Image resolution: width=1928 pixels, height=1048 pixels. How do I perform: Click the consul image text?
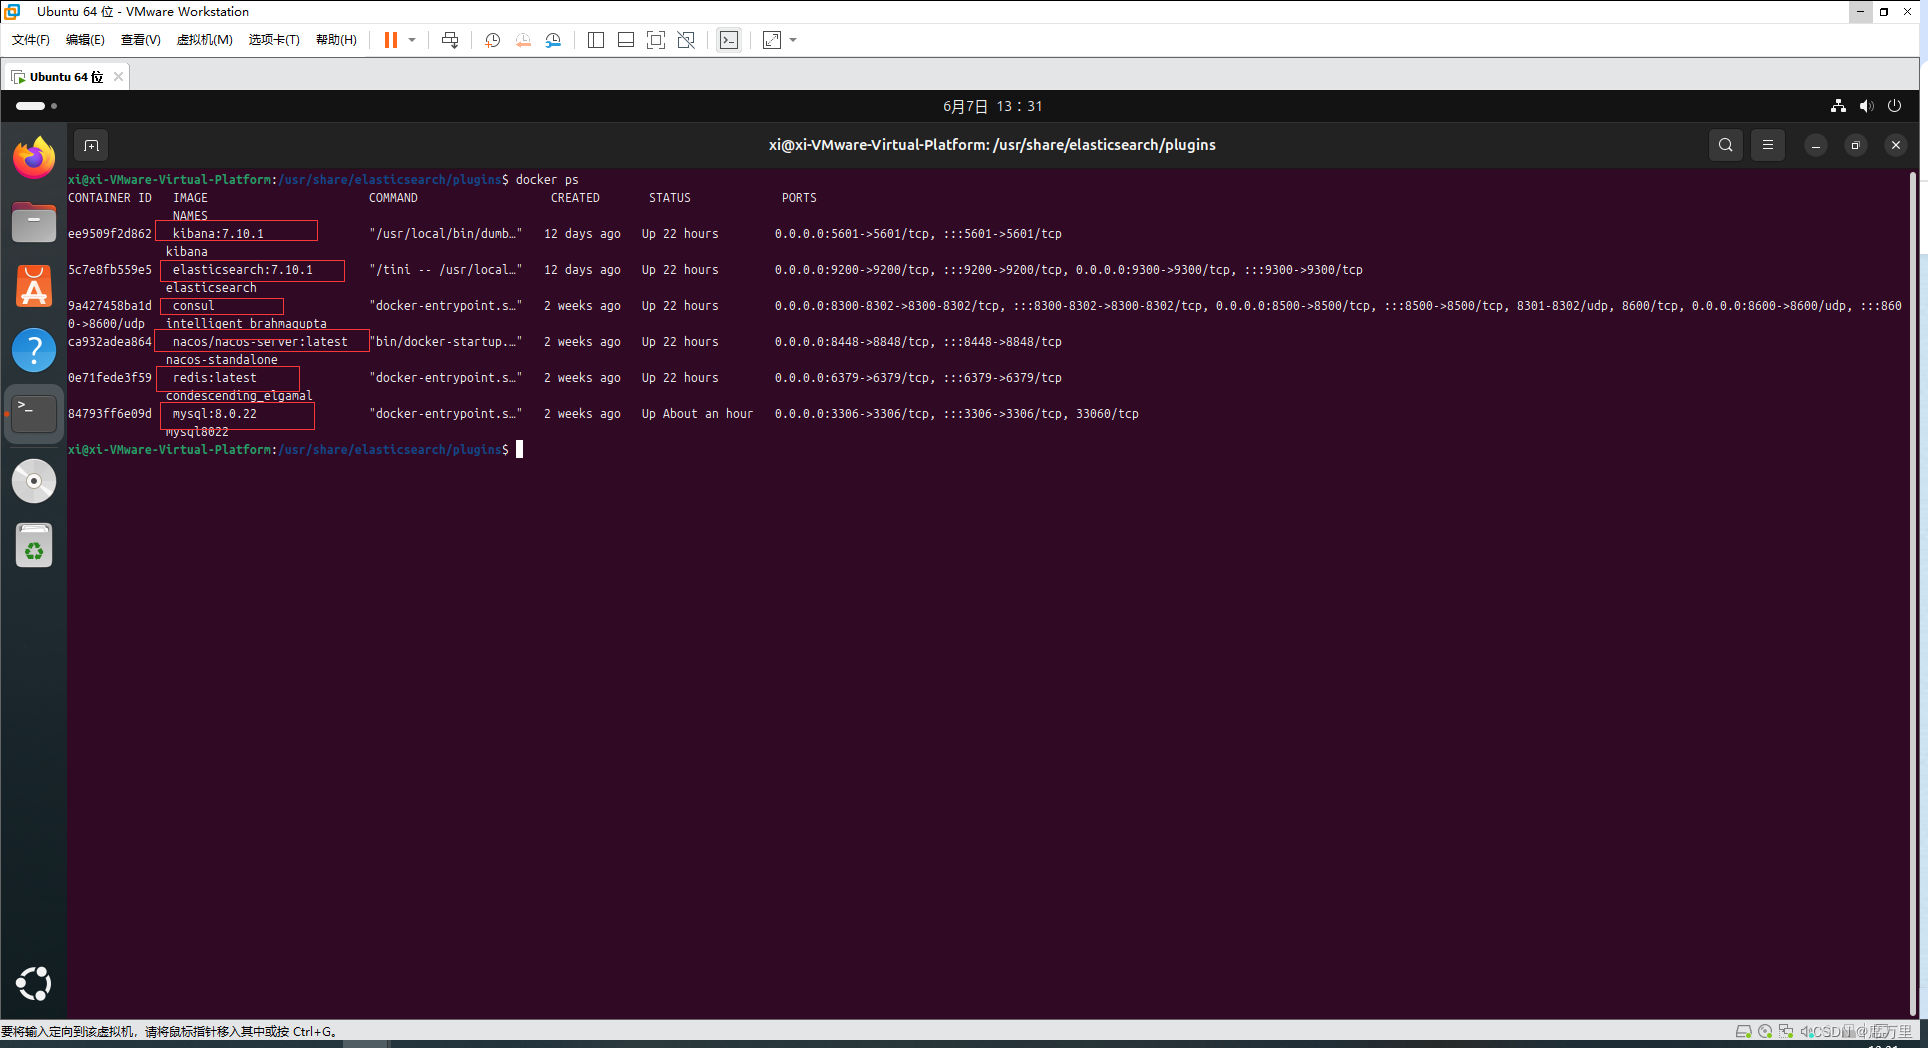coord(193,306)
